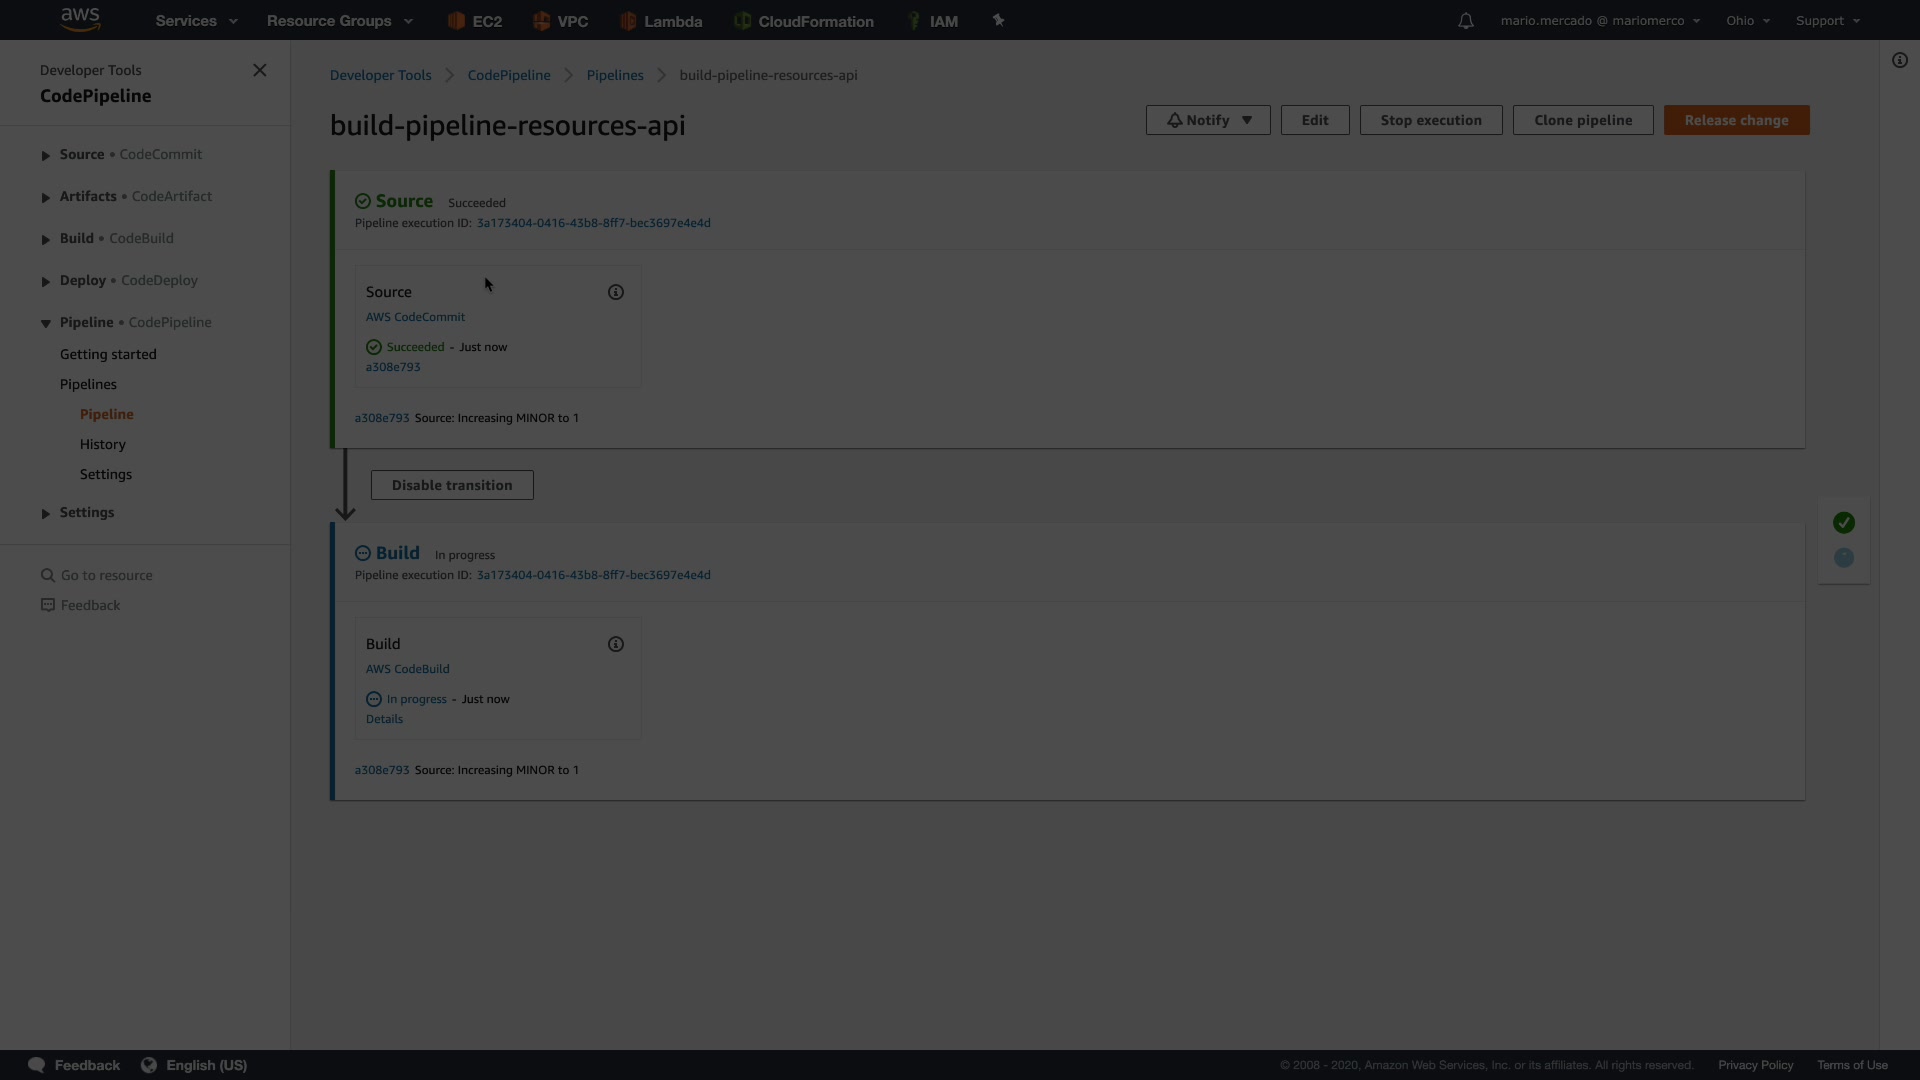Expand the Build CodeBuild section
Screen dimensions: 1920x1080
[x=46, y=239]
